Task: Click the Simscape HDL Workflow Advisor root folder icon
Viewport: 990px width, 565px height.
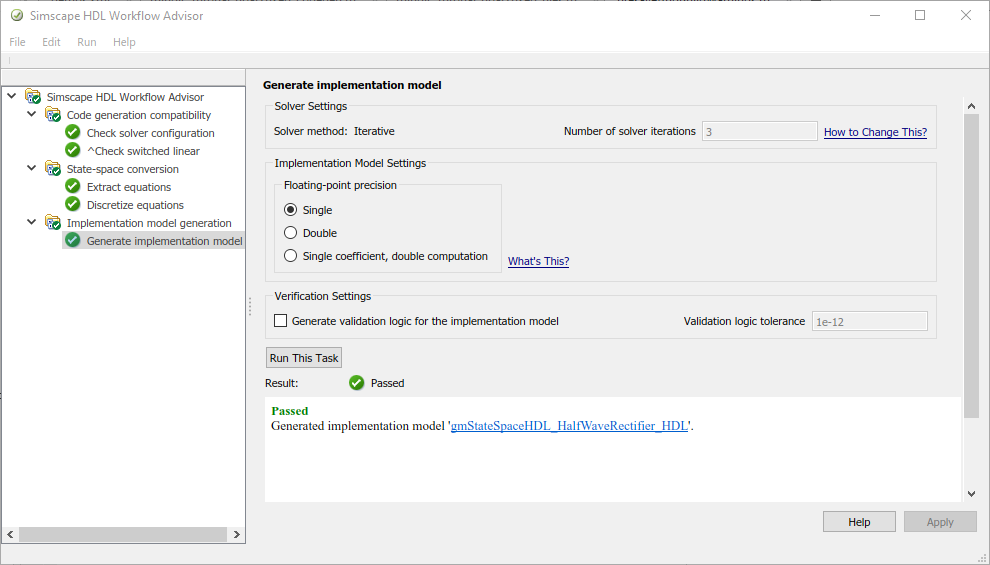Action: click(33, 97)
